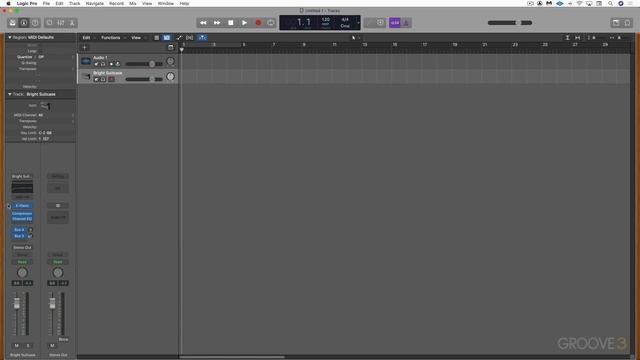Mute the Audio 1 track
The width and height of the screenshot is (640, 360).
pos(96,64)
